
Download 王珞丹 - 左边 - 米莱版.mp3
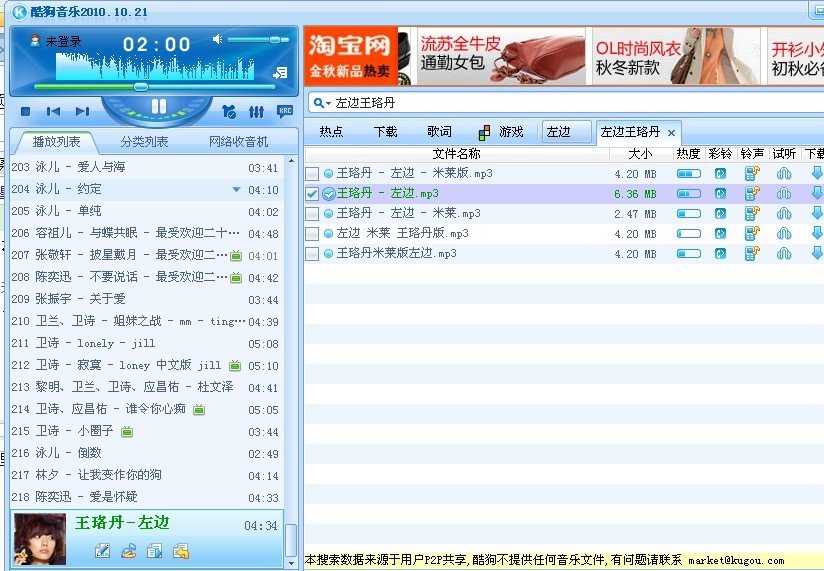pos(817,173)
